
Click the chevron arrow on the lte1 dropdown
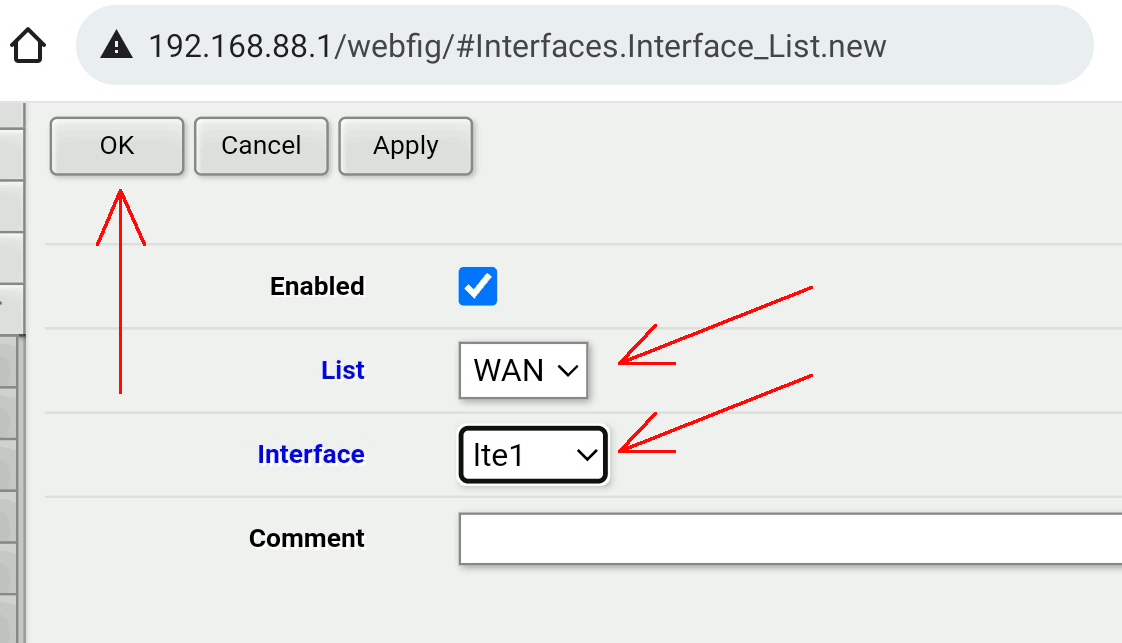[586, 456]
